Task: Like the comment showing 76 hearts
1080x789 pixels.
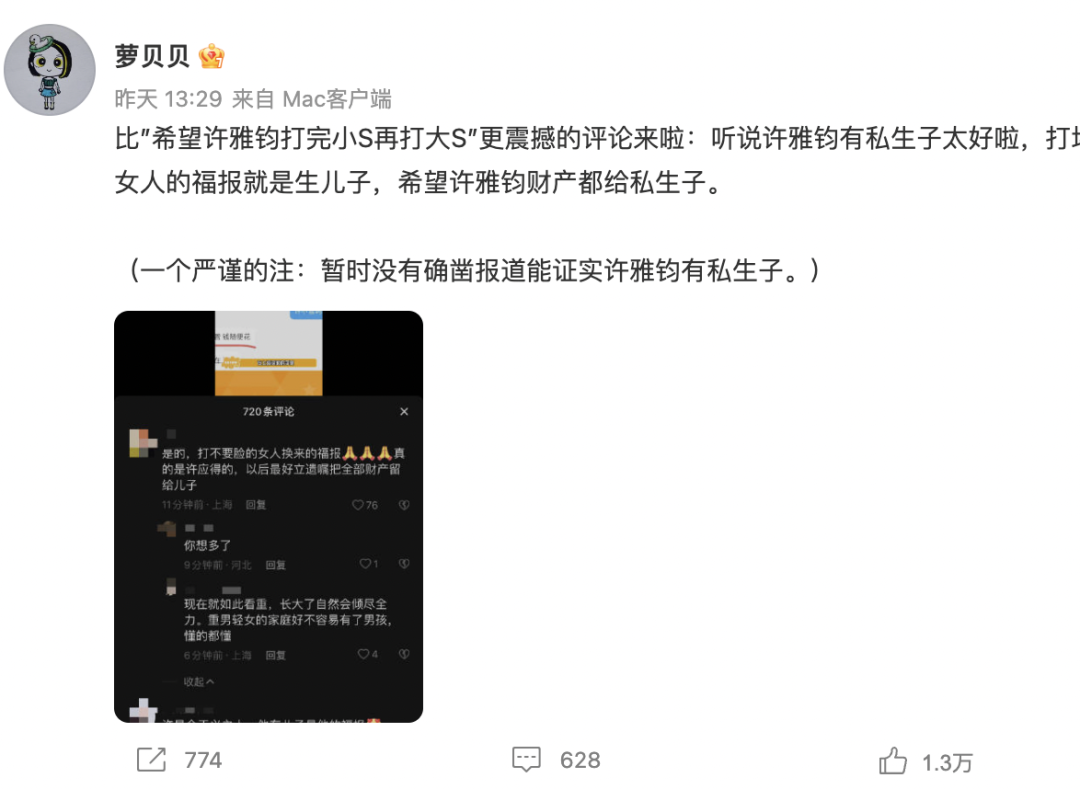Action: tap(357, 505)
